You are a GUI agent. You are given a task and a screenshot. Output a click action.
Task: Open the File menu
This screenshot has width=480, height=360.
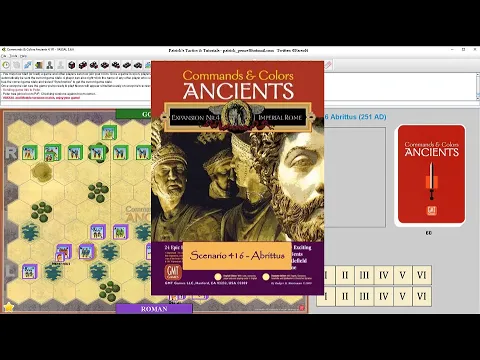pos(4,56)
